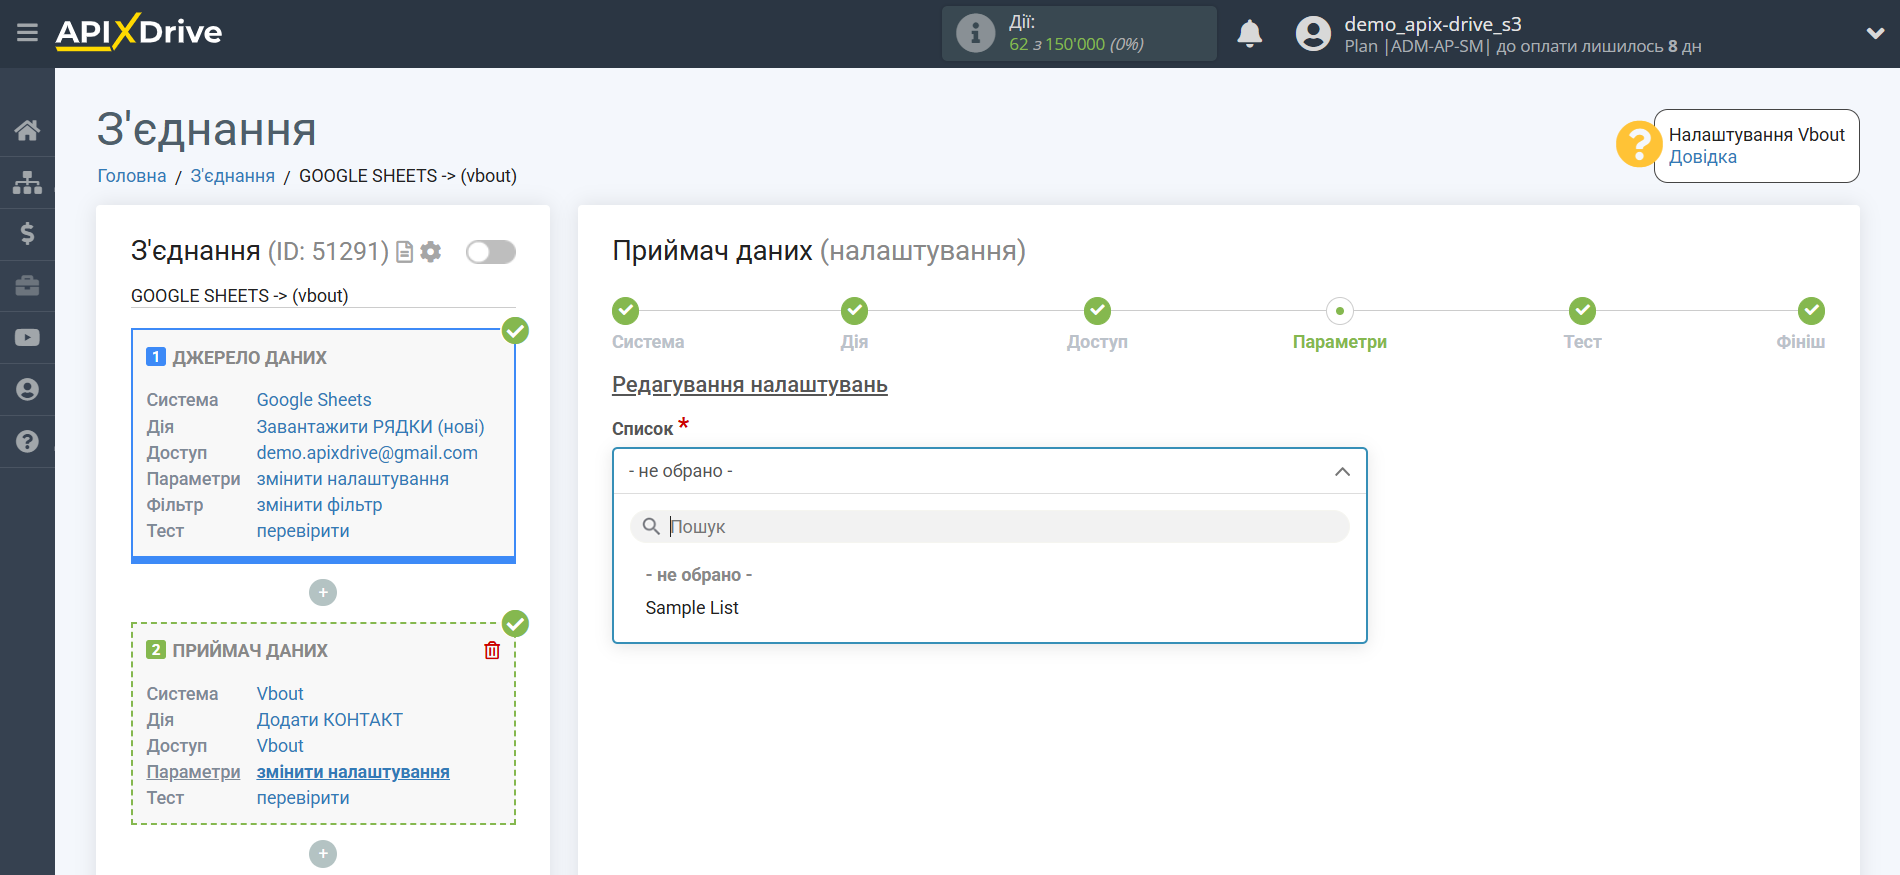Open the Google Sheets system link
The image size is (1900, 875).
(x=314, y=400)
